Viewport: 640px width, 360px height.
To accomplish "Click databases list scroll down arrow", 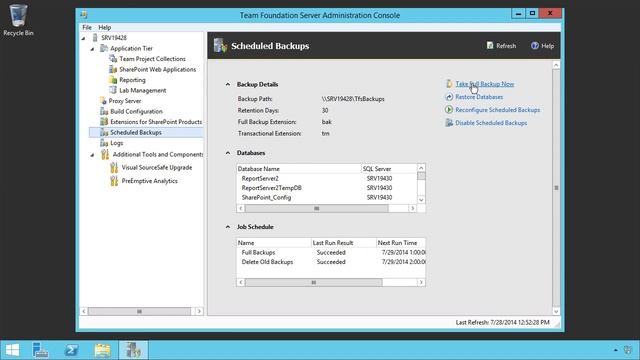I will [x=421, y=200].
